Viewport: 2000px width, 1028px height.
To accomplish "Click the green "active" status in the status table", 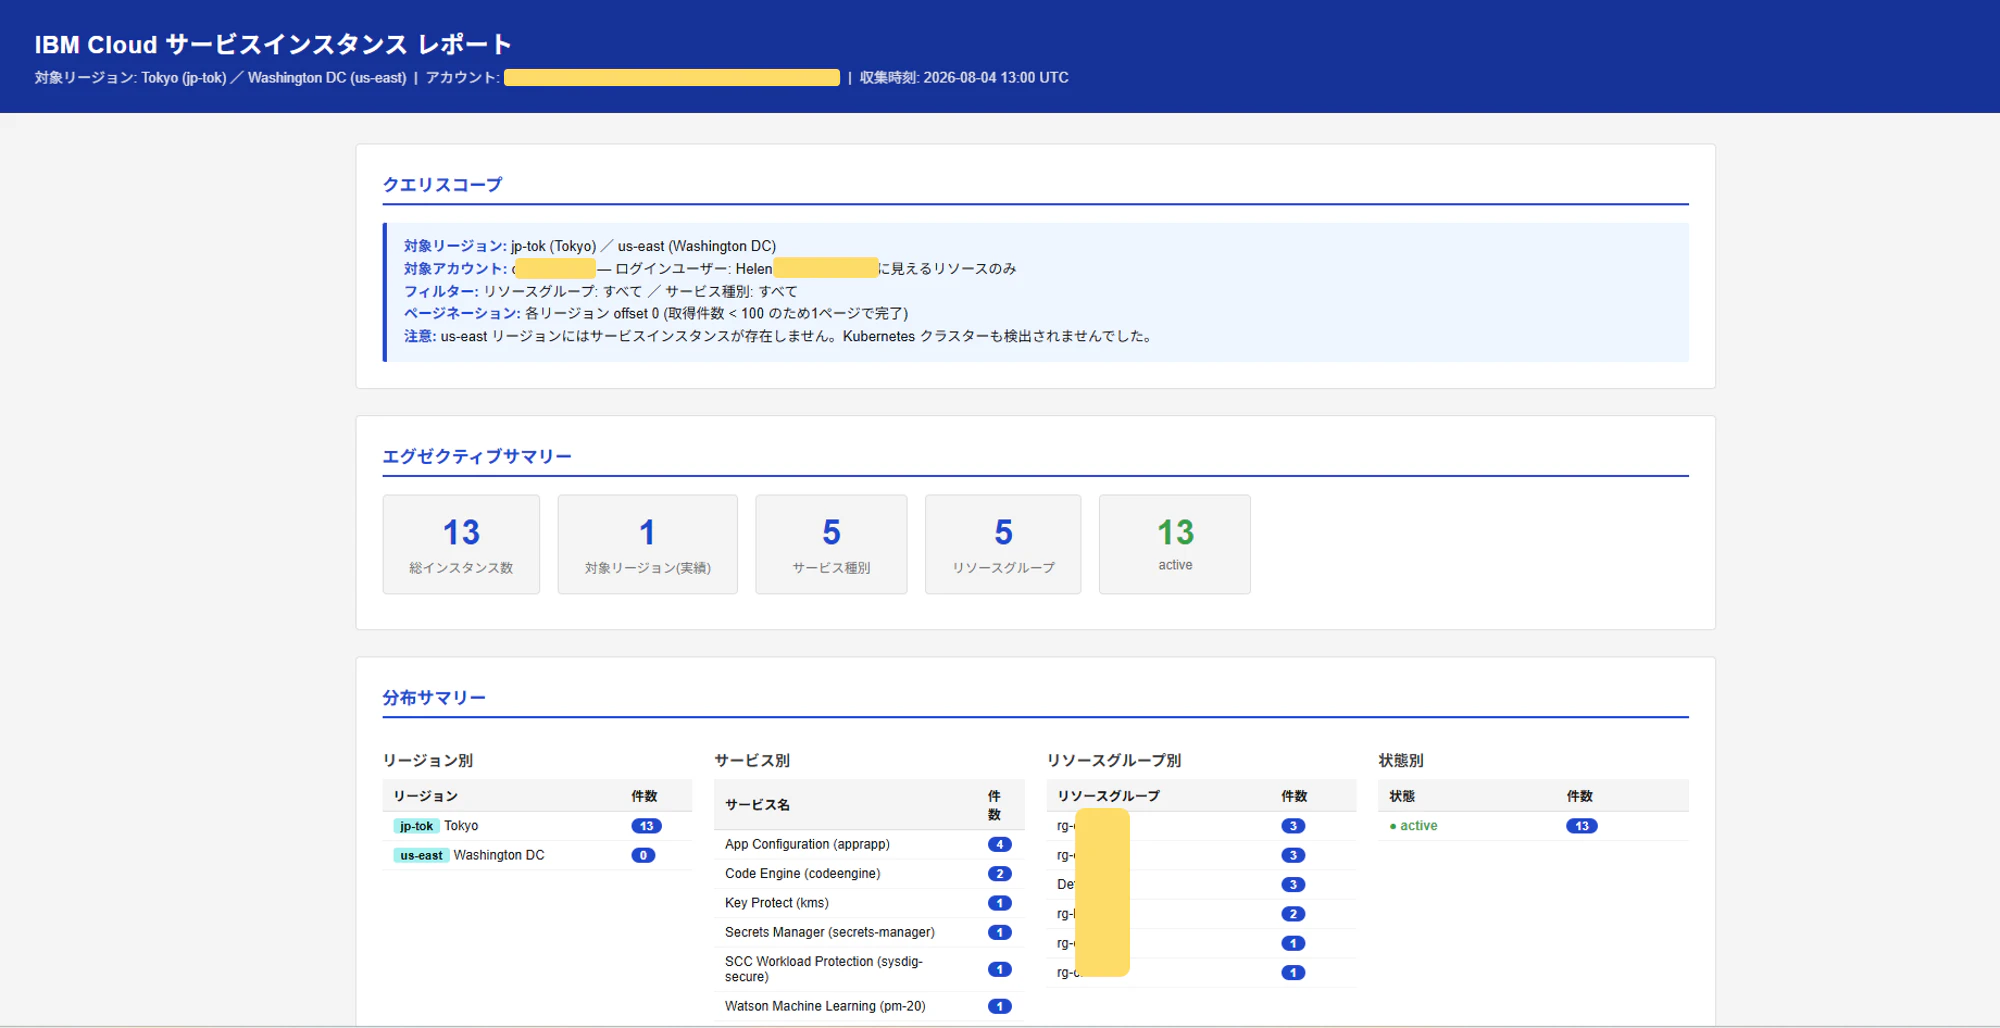I will tap(1414, 826).
